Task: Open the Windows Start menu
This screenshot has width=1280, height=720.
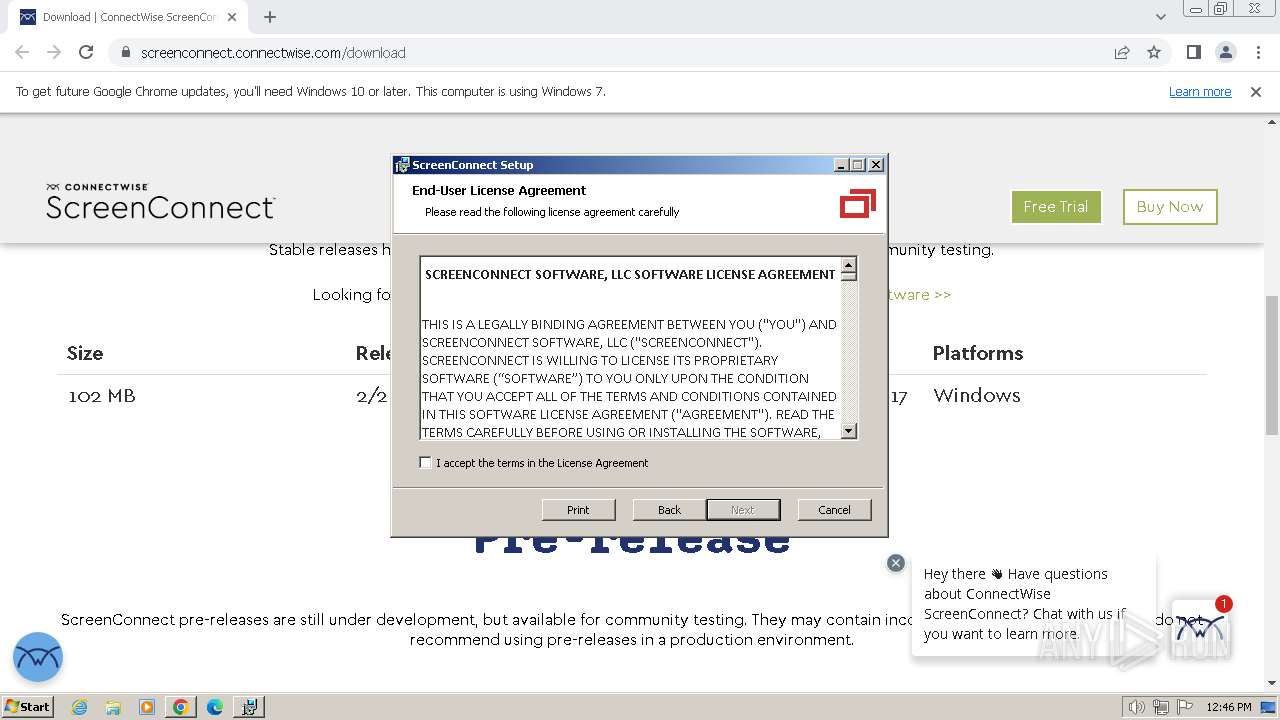Action: (28, 706)
